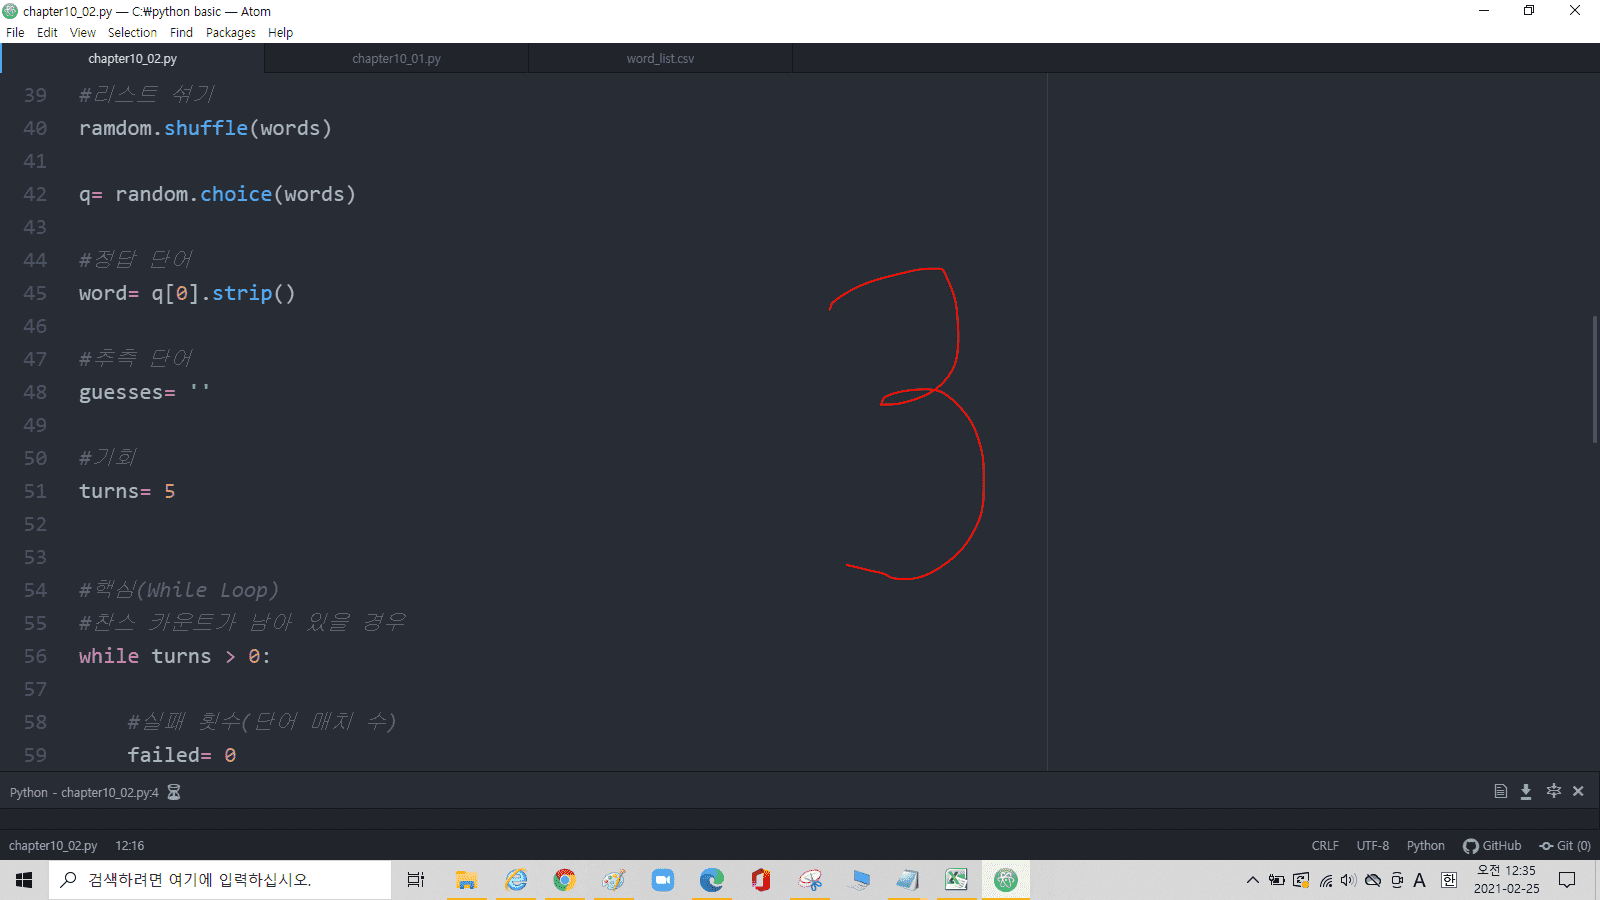Click line number 56 in the gutter
The image size is (1600, 900).
point(35,656)
